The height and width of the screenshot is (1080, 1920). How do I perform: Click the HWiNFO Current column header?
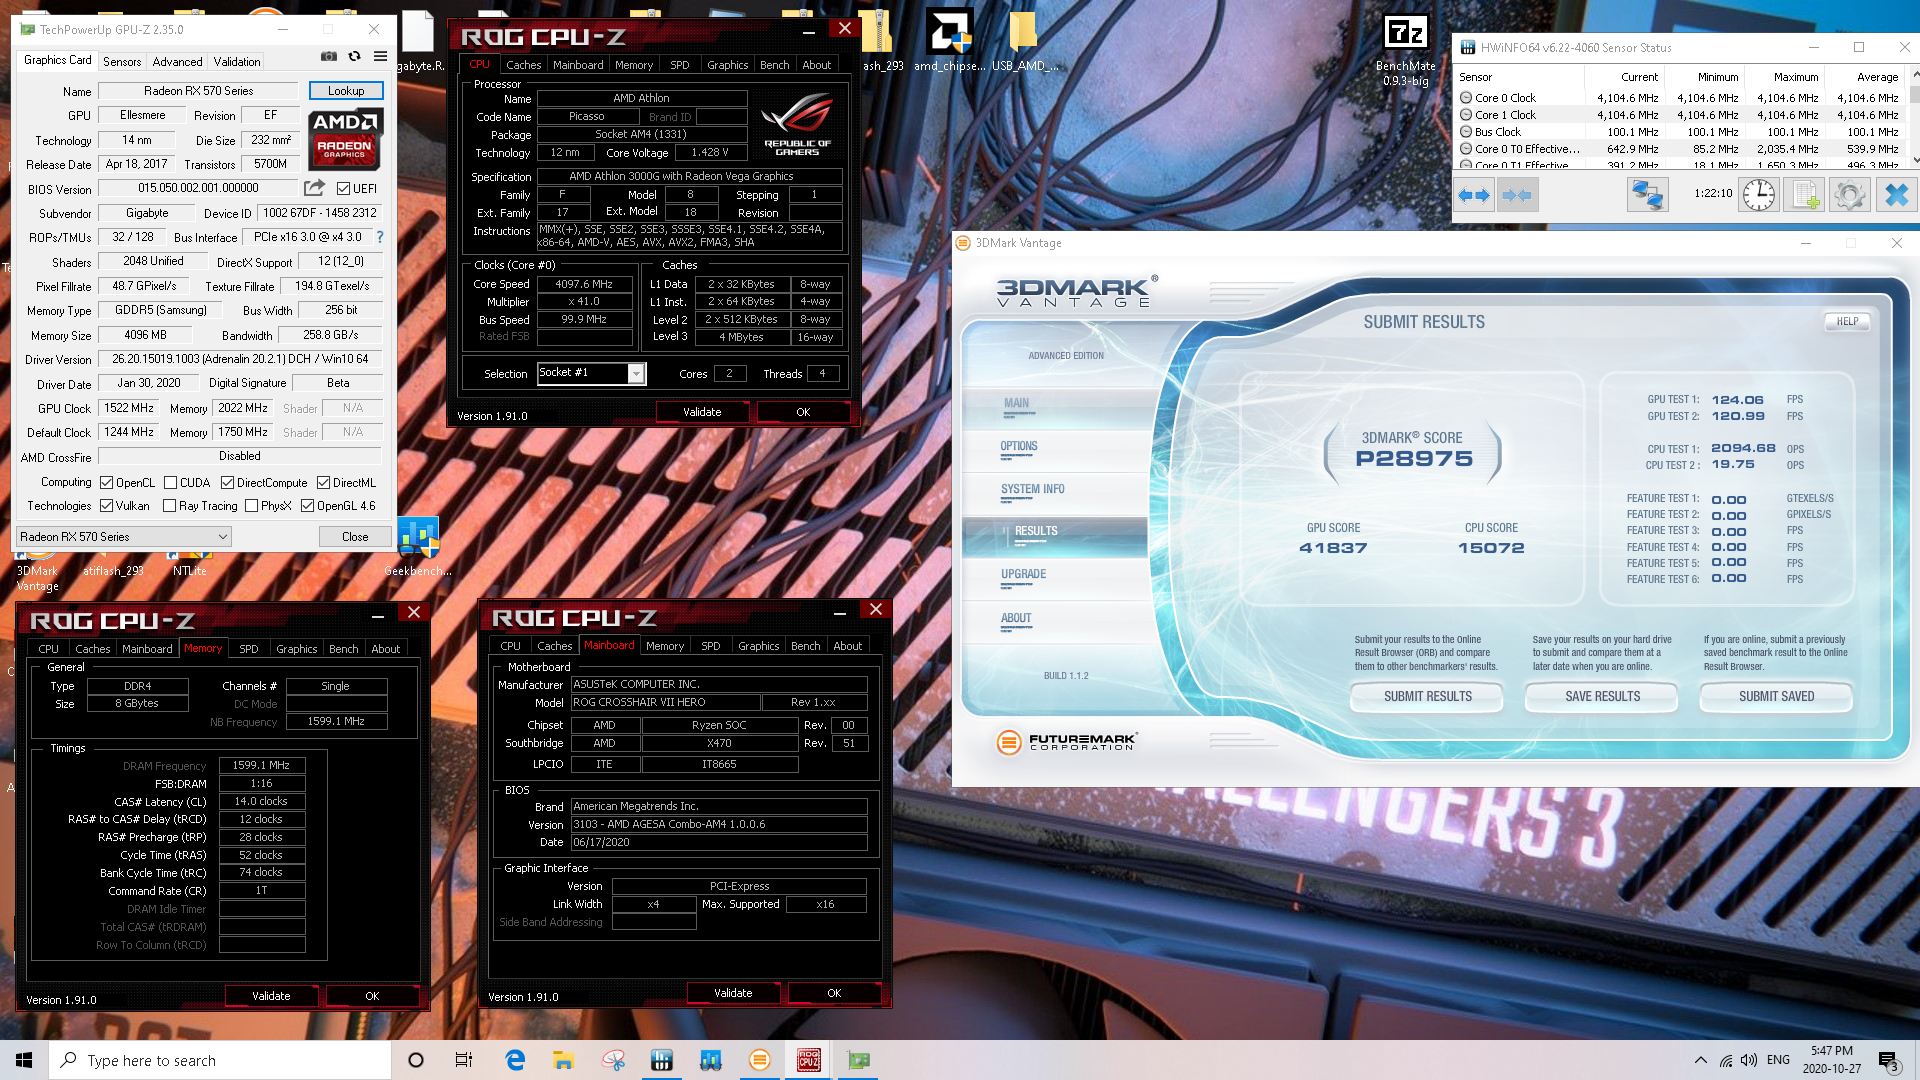(1622, 77)
